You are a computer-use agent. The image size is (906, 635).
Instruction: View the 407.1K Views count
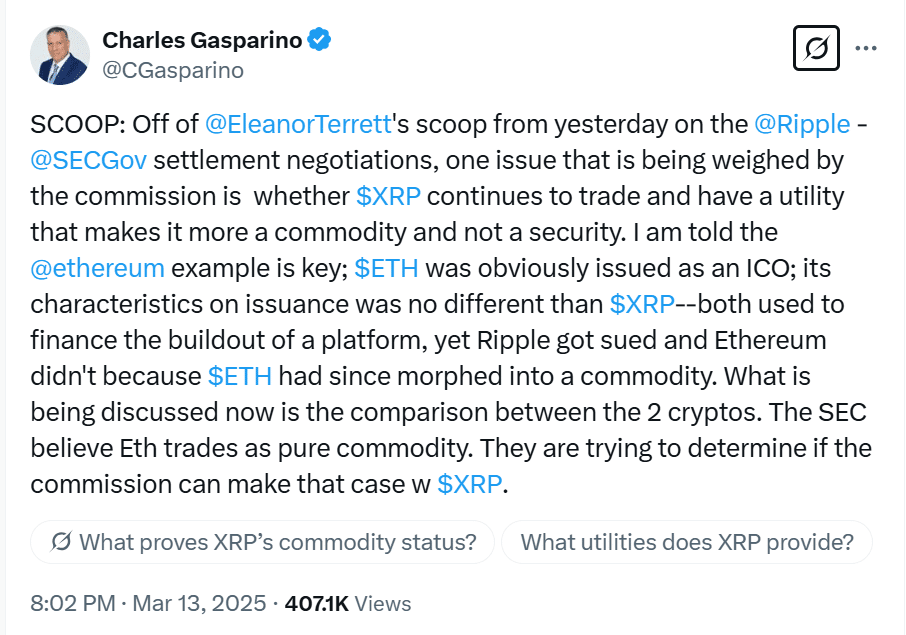click(348, 603)
